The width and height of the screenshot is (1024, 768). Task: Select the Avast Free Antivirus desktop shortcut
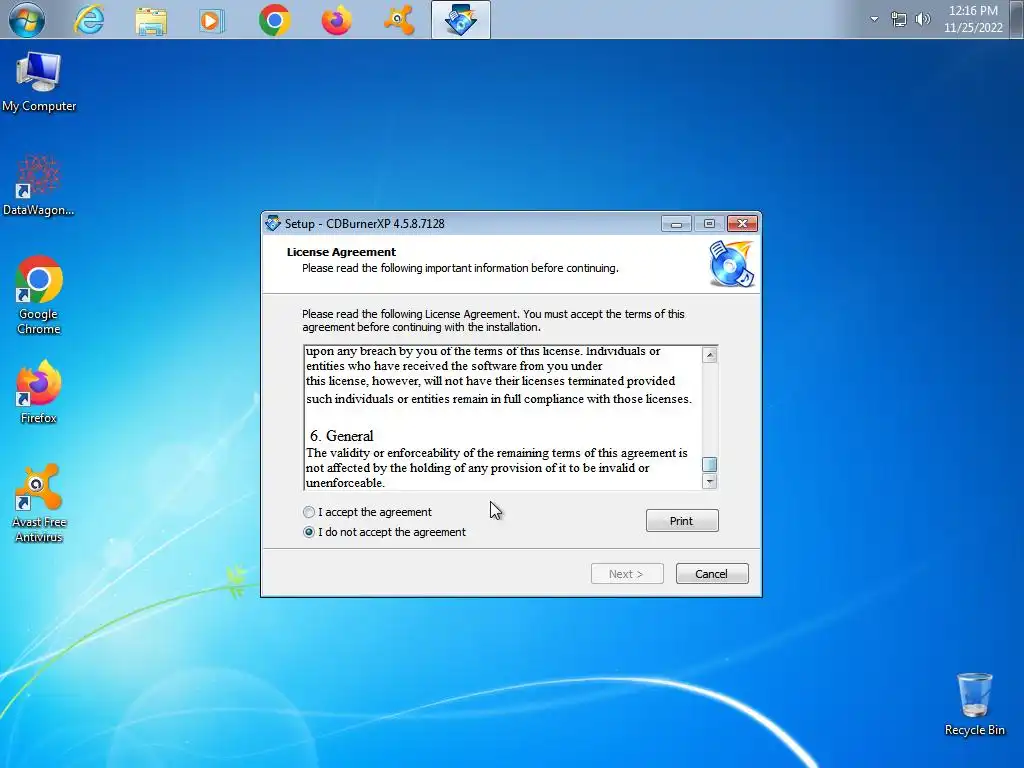39,503
